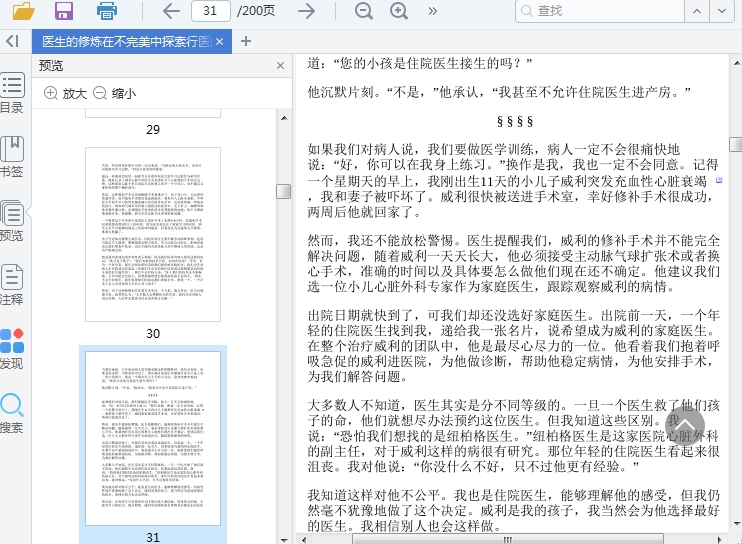Click paragraph starting 大多数人不知道
The height and width of the screenshot is (544, 742).
point(513,436)
